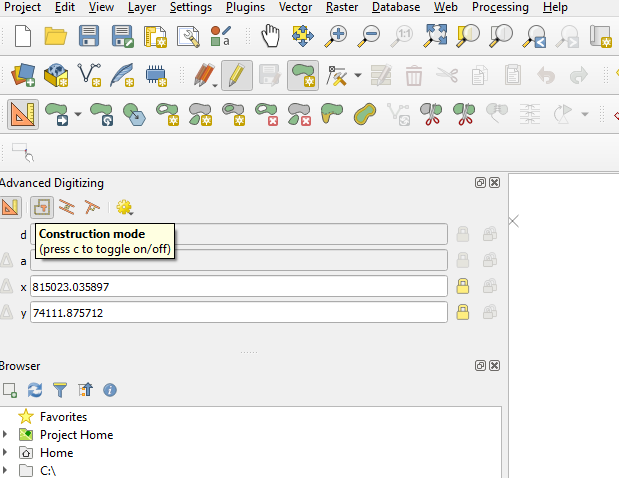This screenshot has height=478, width=619.
Task: Enable the Advanced Digitizing tools button
Action: click(10, 207)
